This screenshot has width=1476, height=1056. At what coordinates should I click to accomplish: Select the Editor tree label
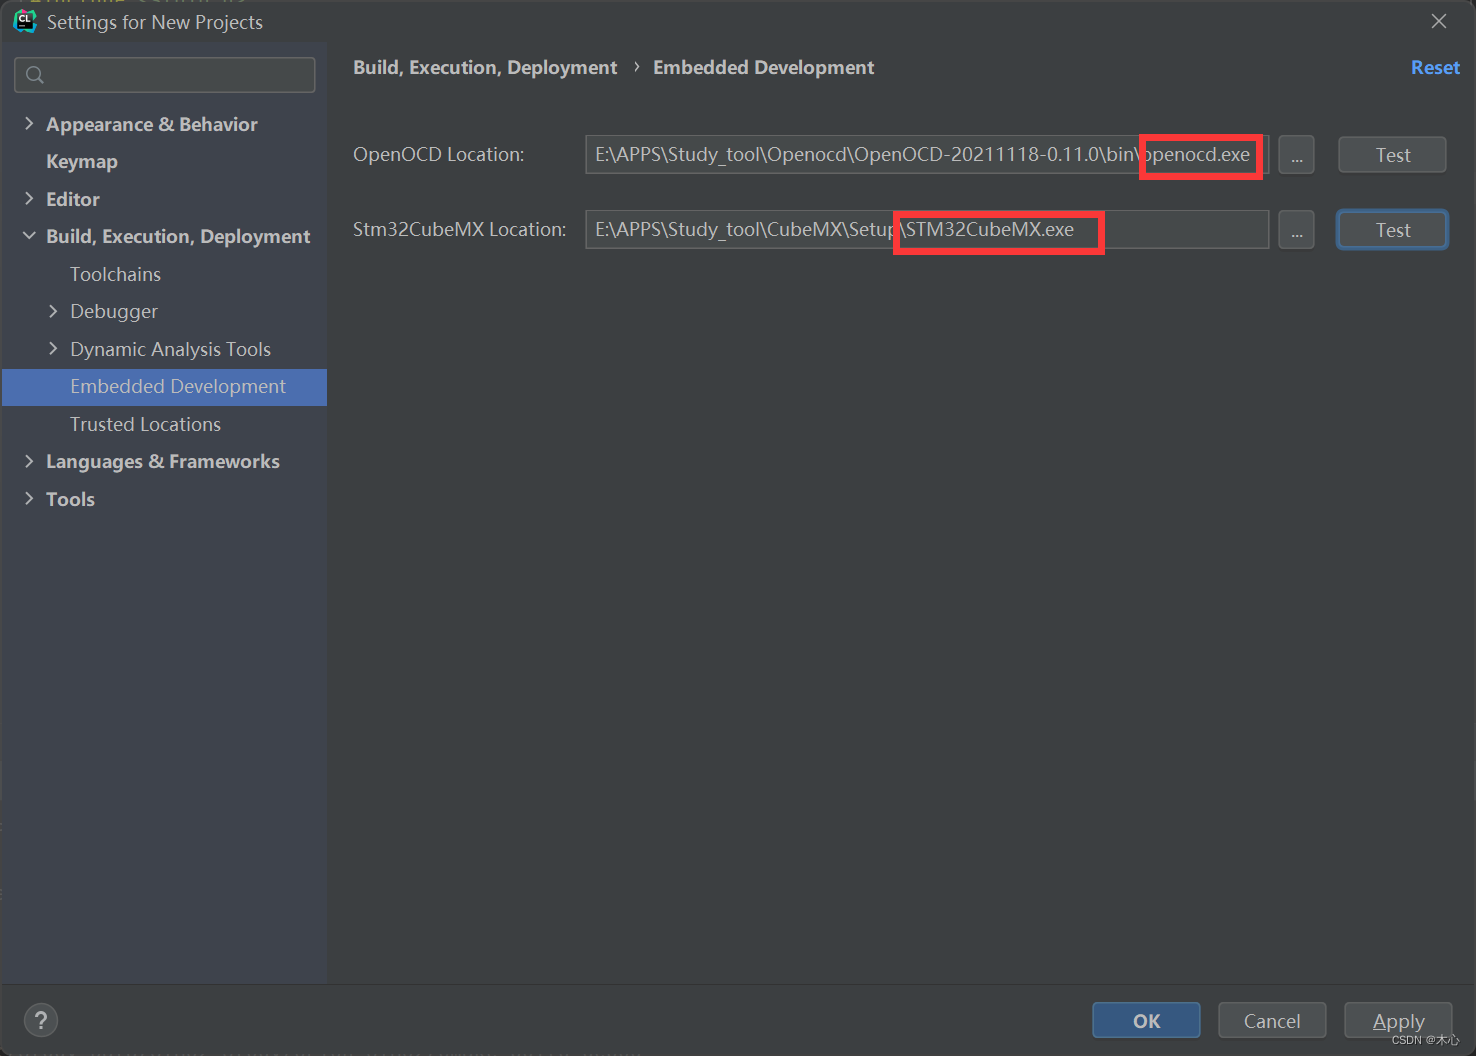[73, 199]
